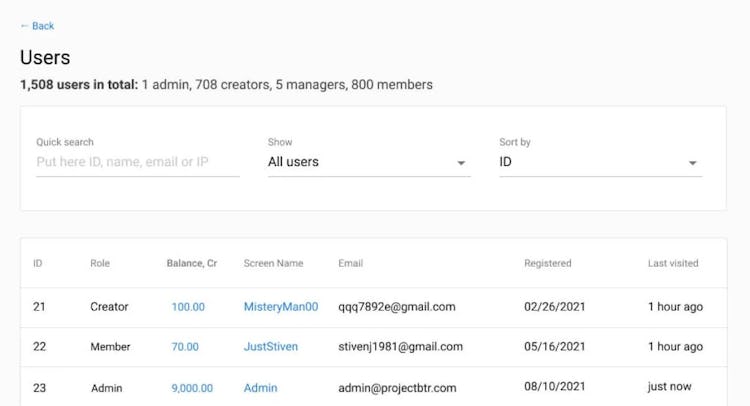750x406 pixels.
Task: Click the Registered column header
Action: pos(548,264)
